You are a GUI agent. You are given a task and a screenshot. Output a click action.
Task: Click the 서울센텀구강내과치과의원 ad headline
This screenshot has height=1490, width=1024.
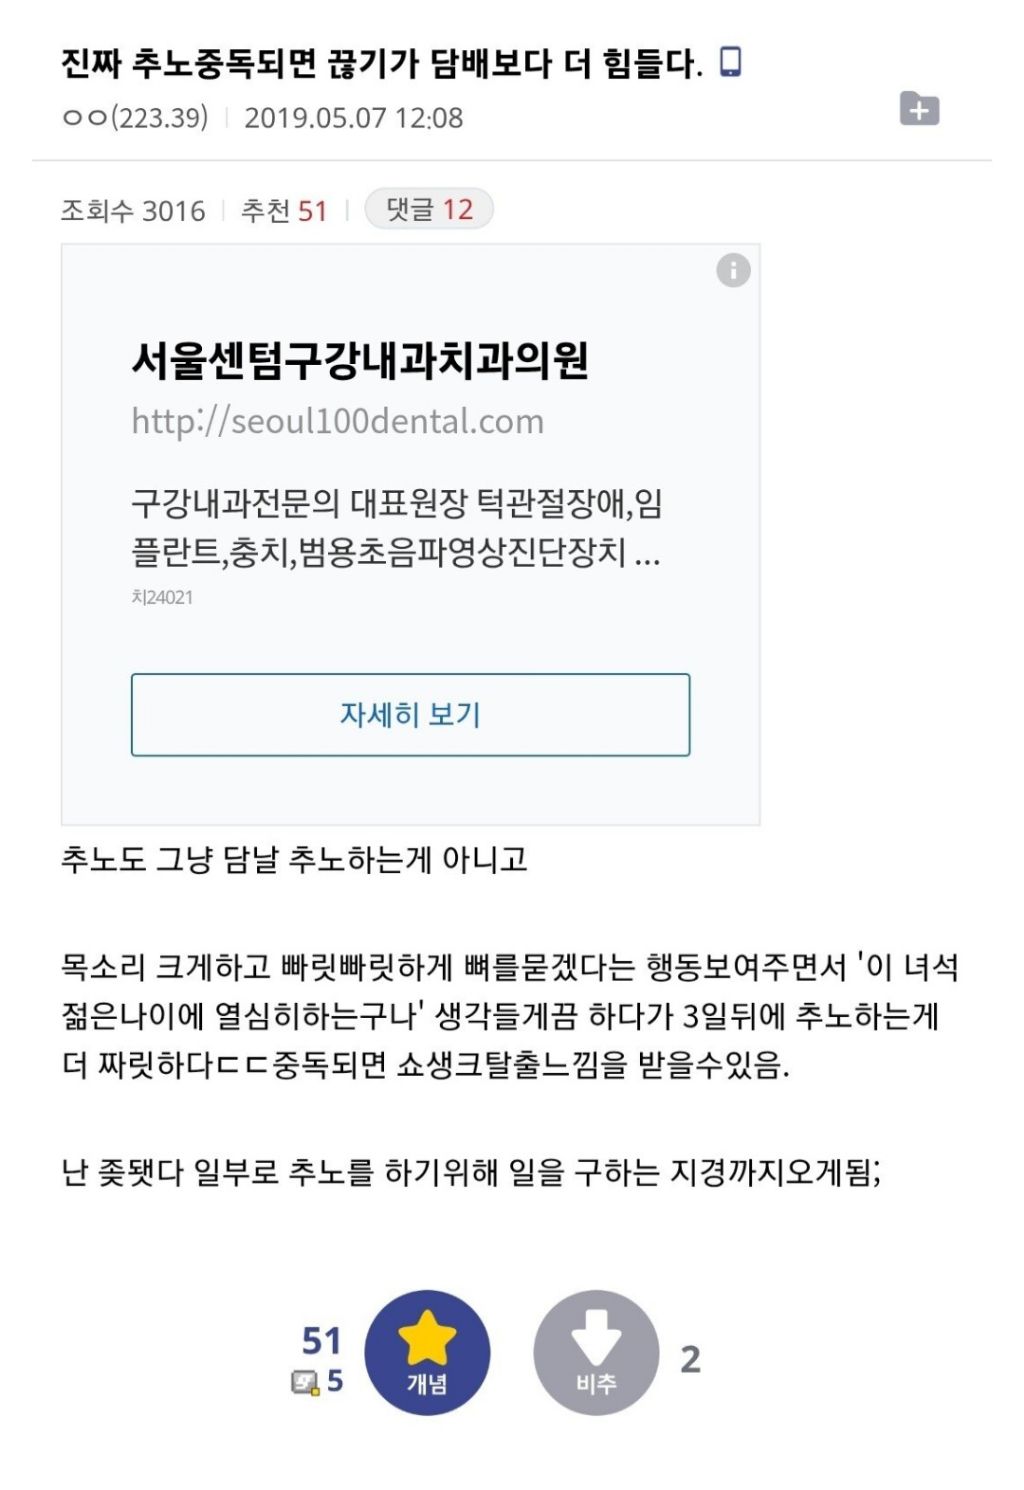(x=360, y=360)
